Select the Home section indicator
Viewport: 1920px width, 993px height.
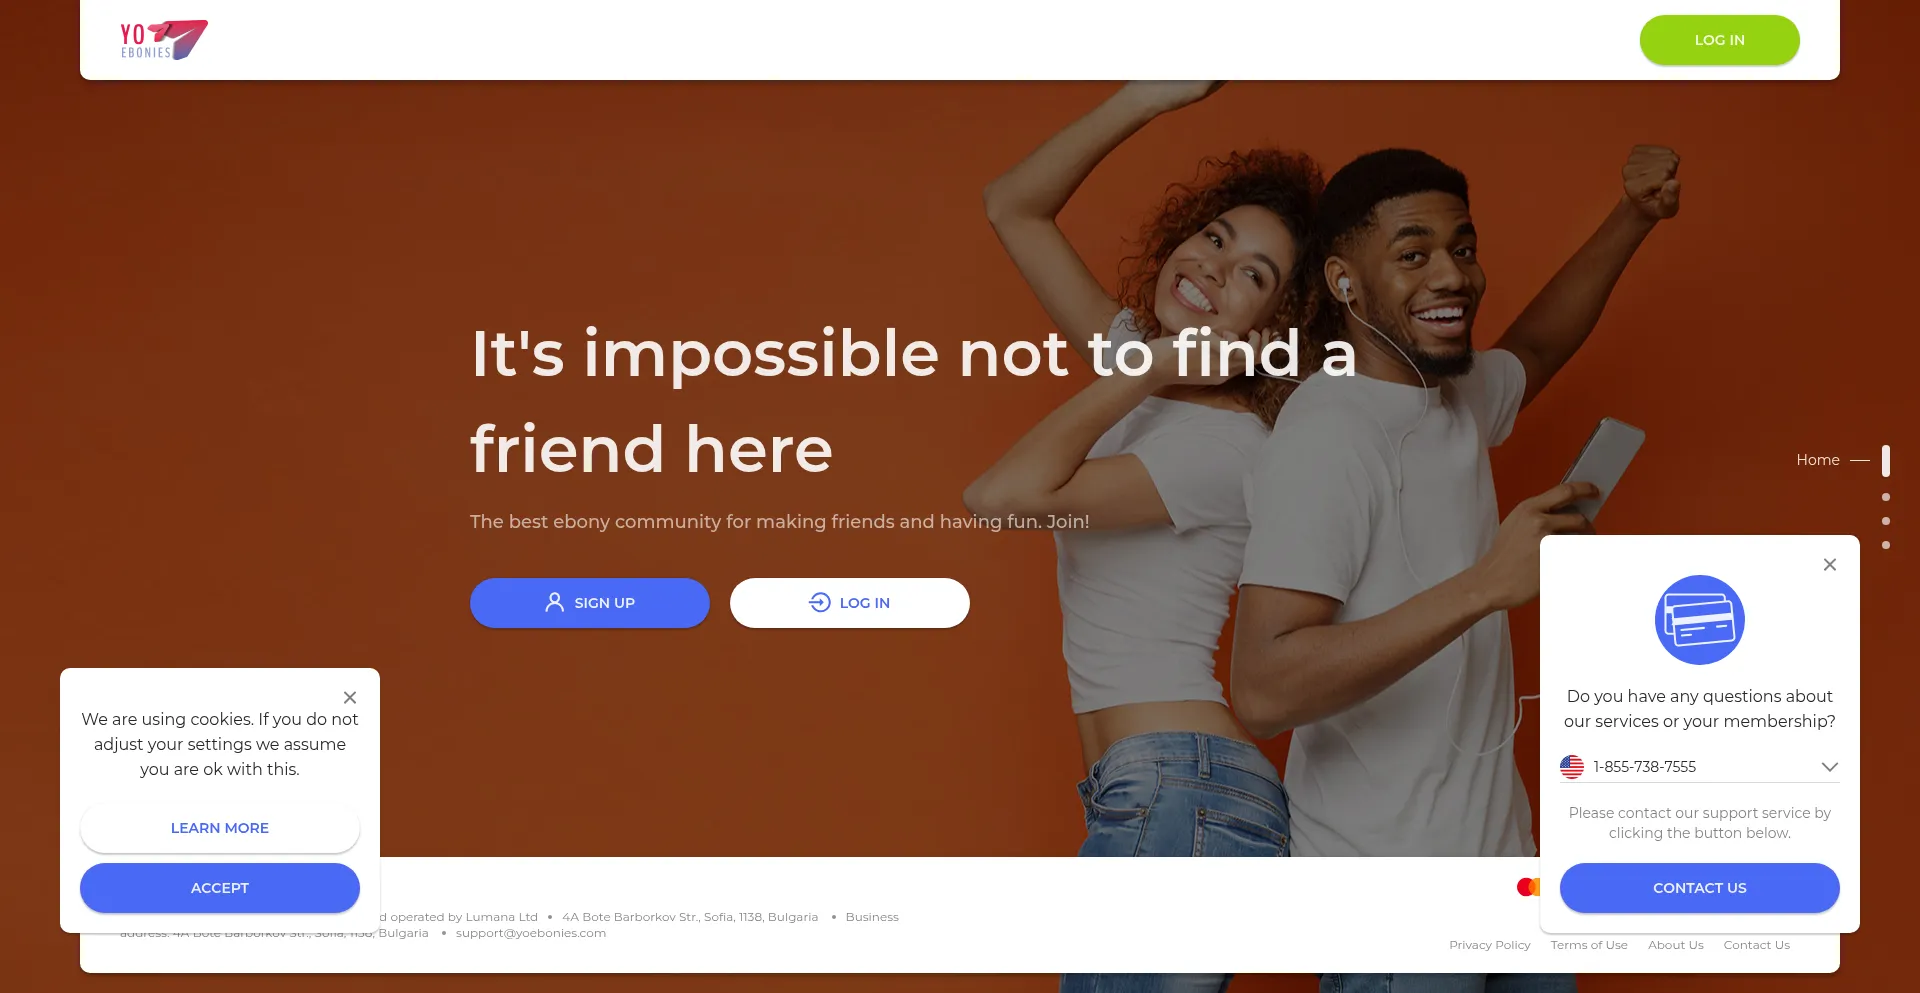tap(1886, 460)
